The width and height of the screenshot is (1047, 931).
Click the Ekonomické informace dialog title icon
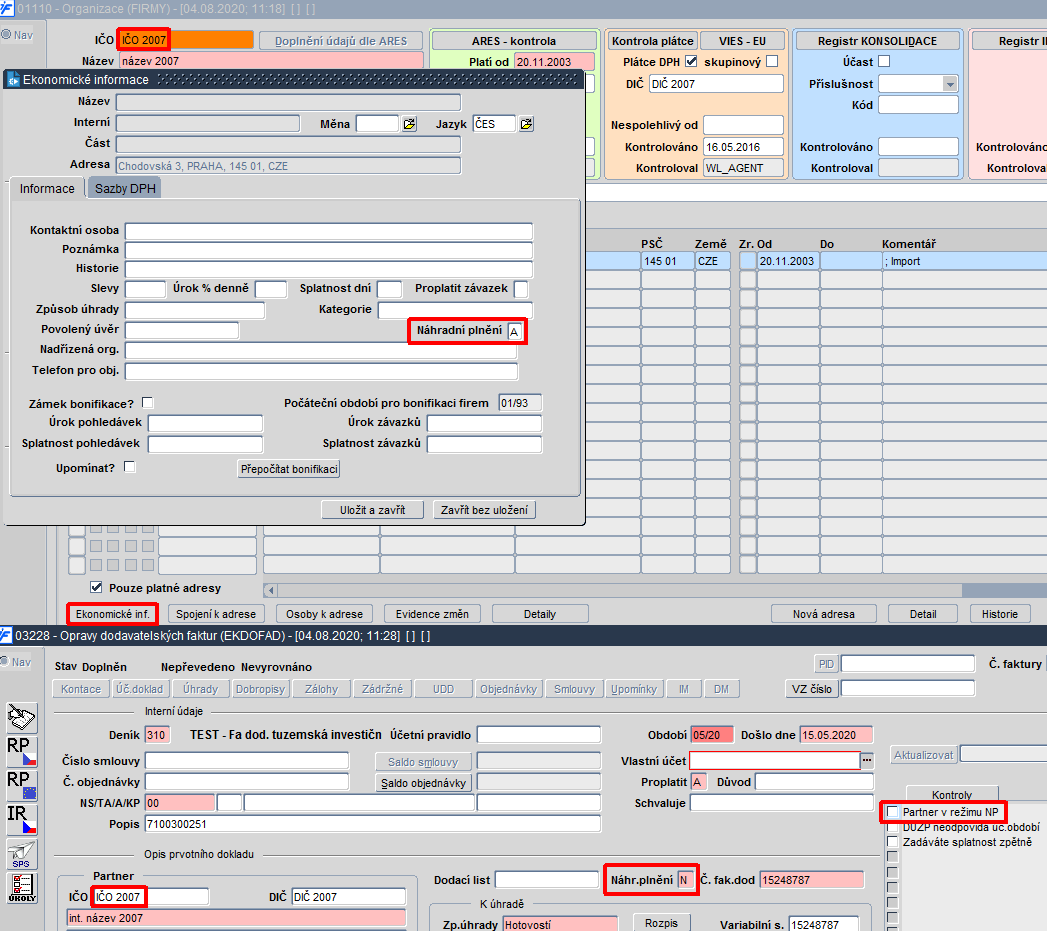click(x=13, y=79)
